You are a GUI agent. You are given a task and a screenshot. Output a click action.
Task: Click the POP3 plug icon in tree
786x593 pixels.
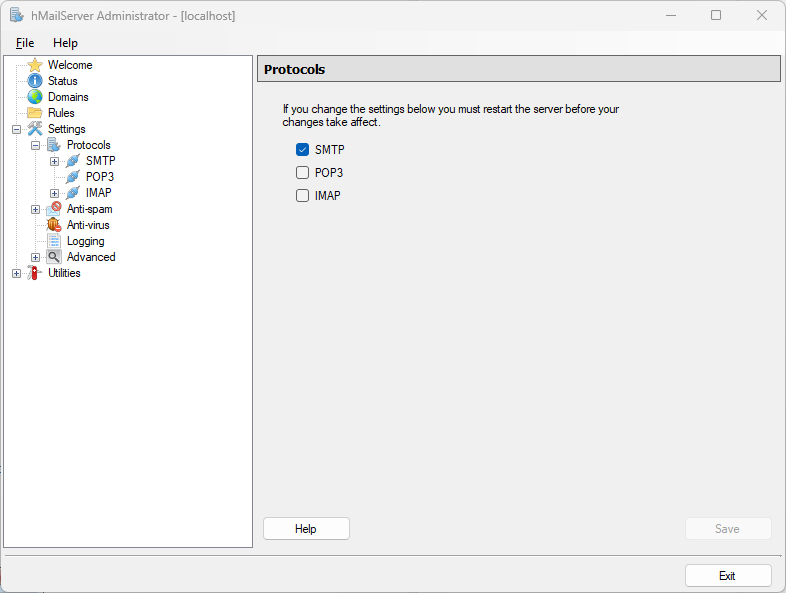click(73, 177)
